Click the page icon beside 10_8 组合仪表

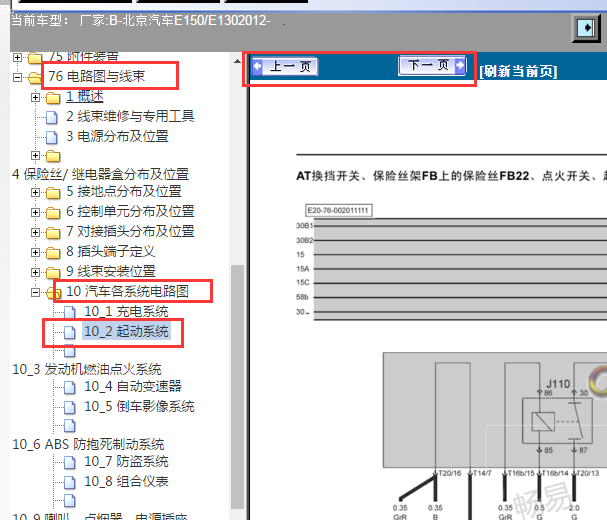pos(70,482)
